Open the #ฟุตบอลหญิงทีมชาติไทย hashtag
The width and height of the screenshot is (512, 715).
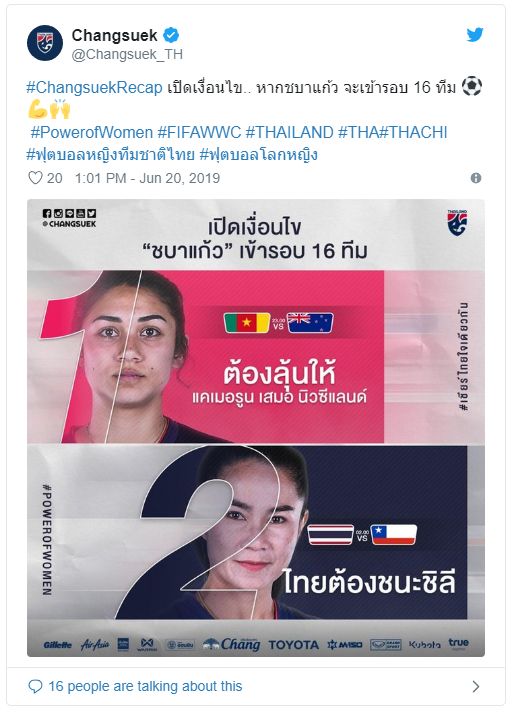click(111, 155)
